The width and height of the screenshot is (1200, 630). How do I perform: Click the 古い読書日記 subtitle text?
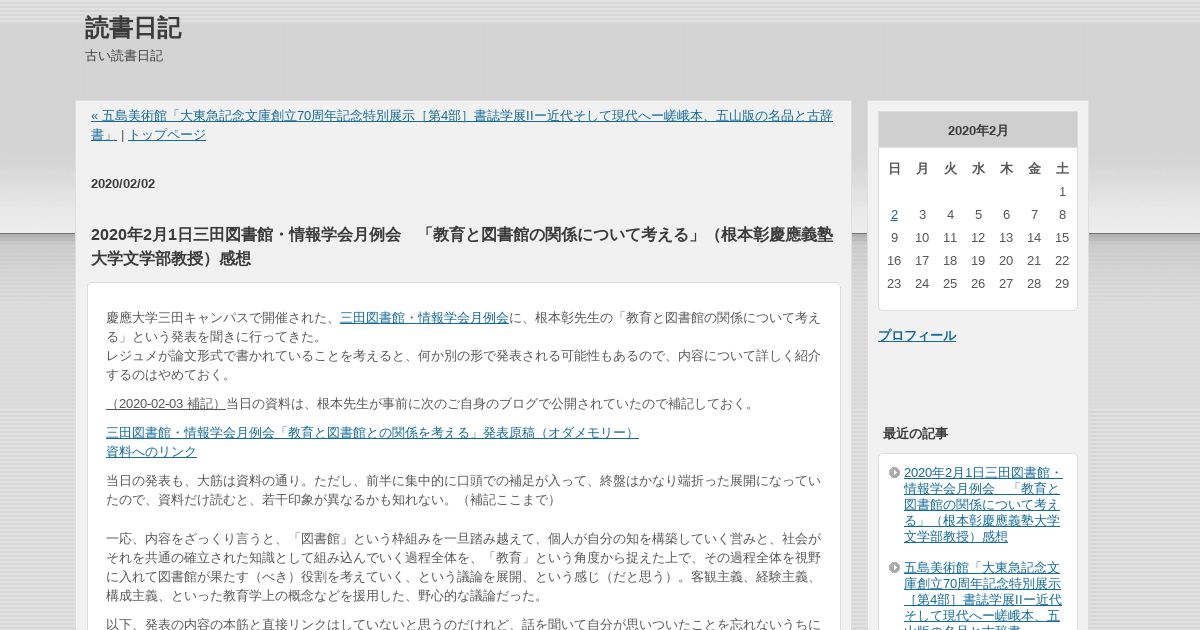pos(124,56)
